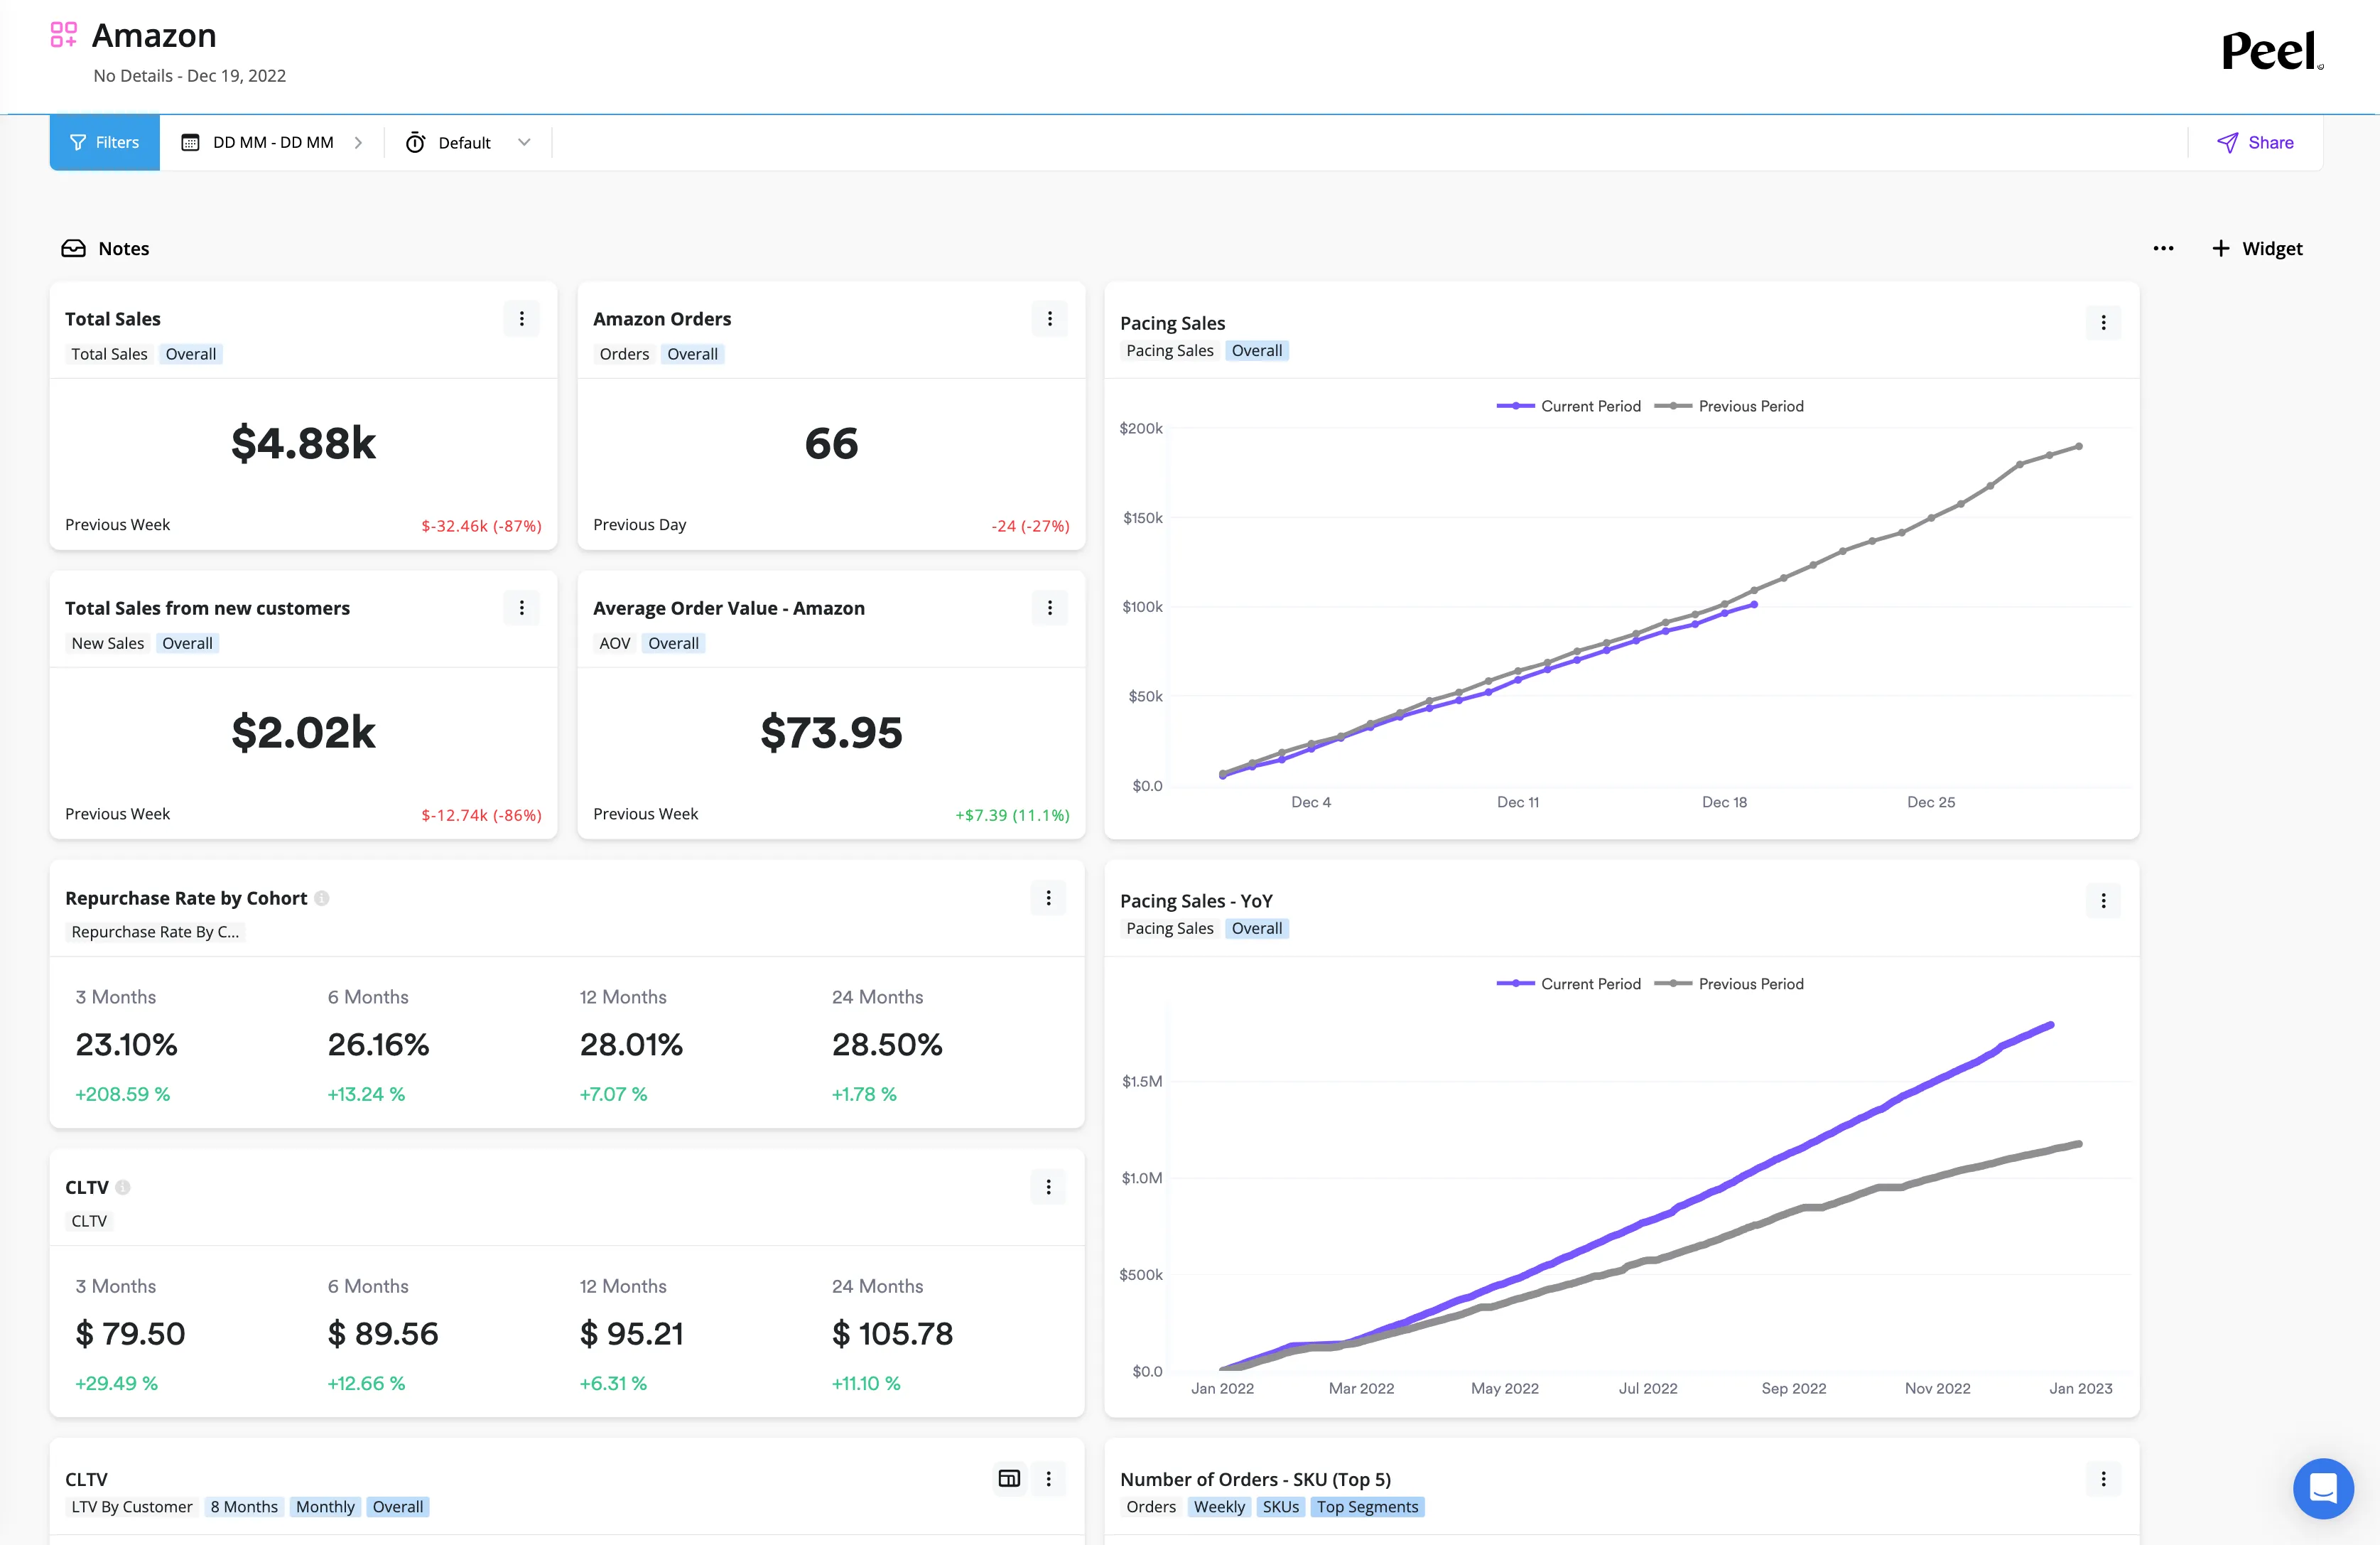Screen dimensions: 2380x1545
Task: Open Amazon Orders widget kebab menu
Action: tap(1049, 319)
